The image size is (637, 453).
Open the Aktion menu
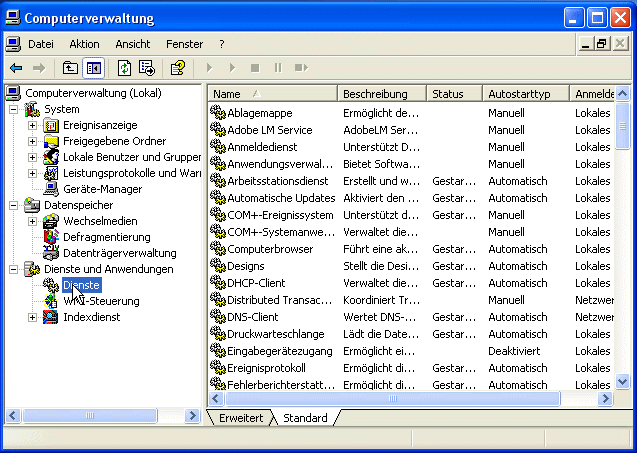click(x=84, y=44)
